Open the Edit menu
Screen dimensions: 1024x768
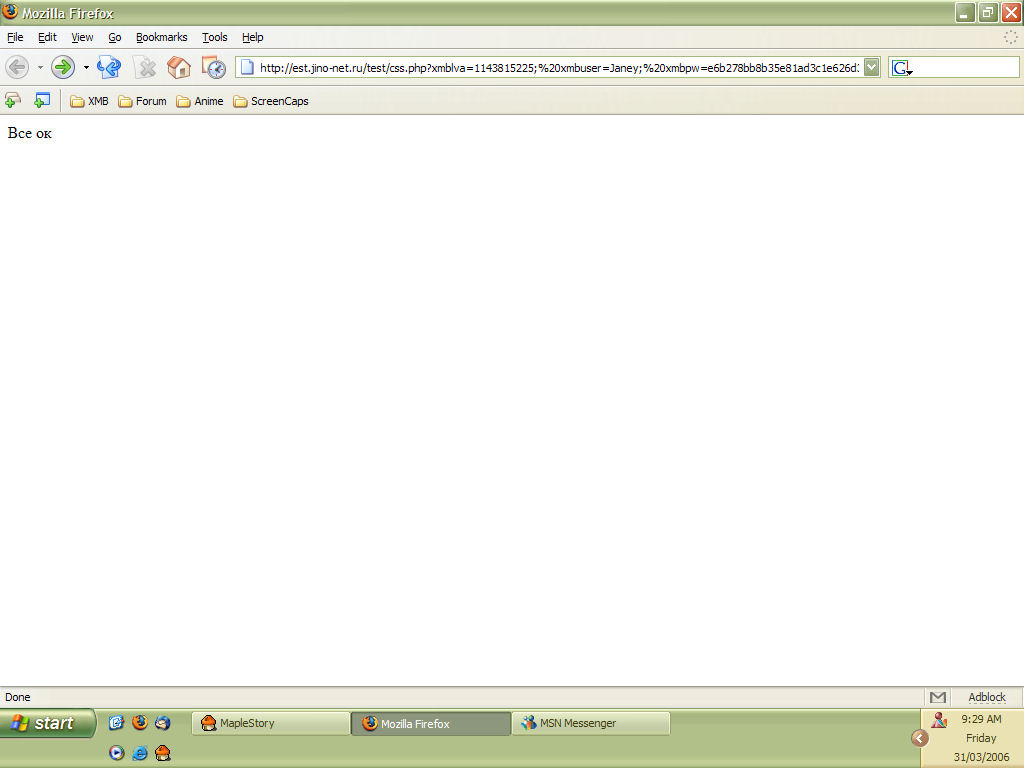47,37
